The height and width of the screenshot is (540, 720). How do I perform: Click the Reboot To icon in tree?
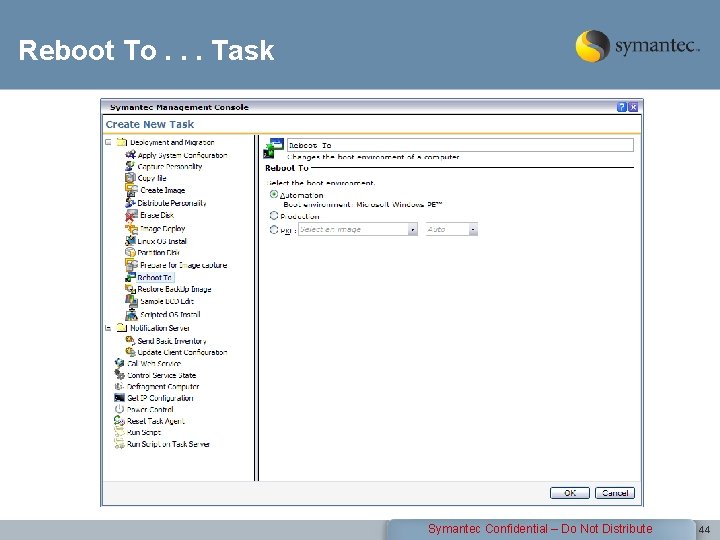pyautogui.click(x=130, y=277)
